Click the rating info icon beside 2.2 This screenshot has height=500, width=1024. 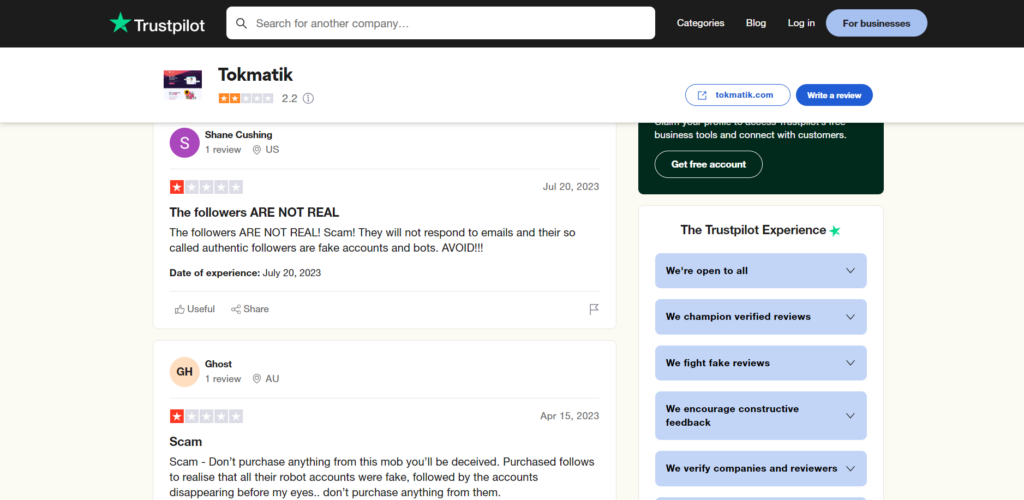click(x=308, y=99)
